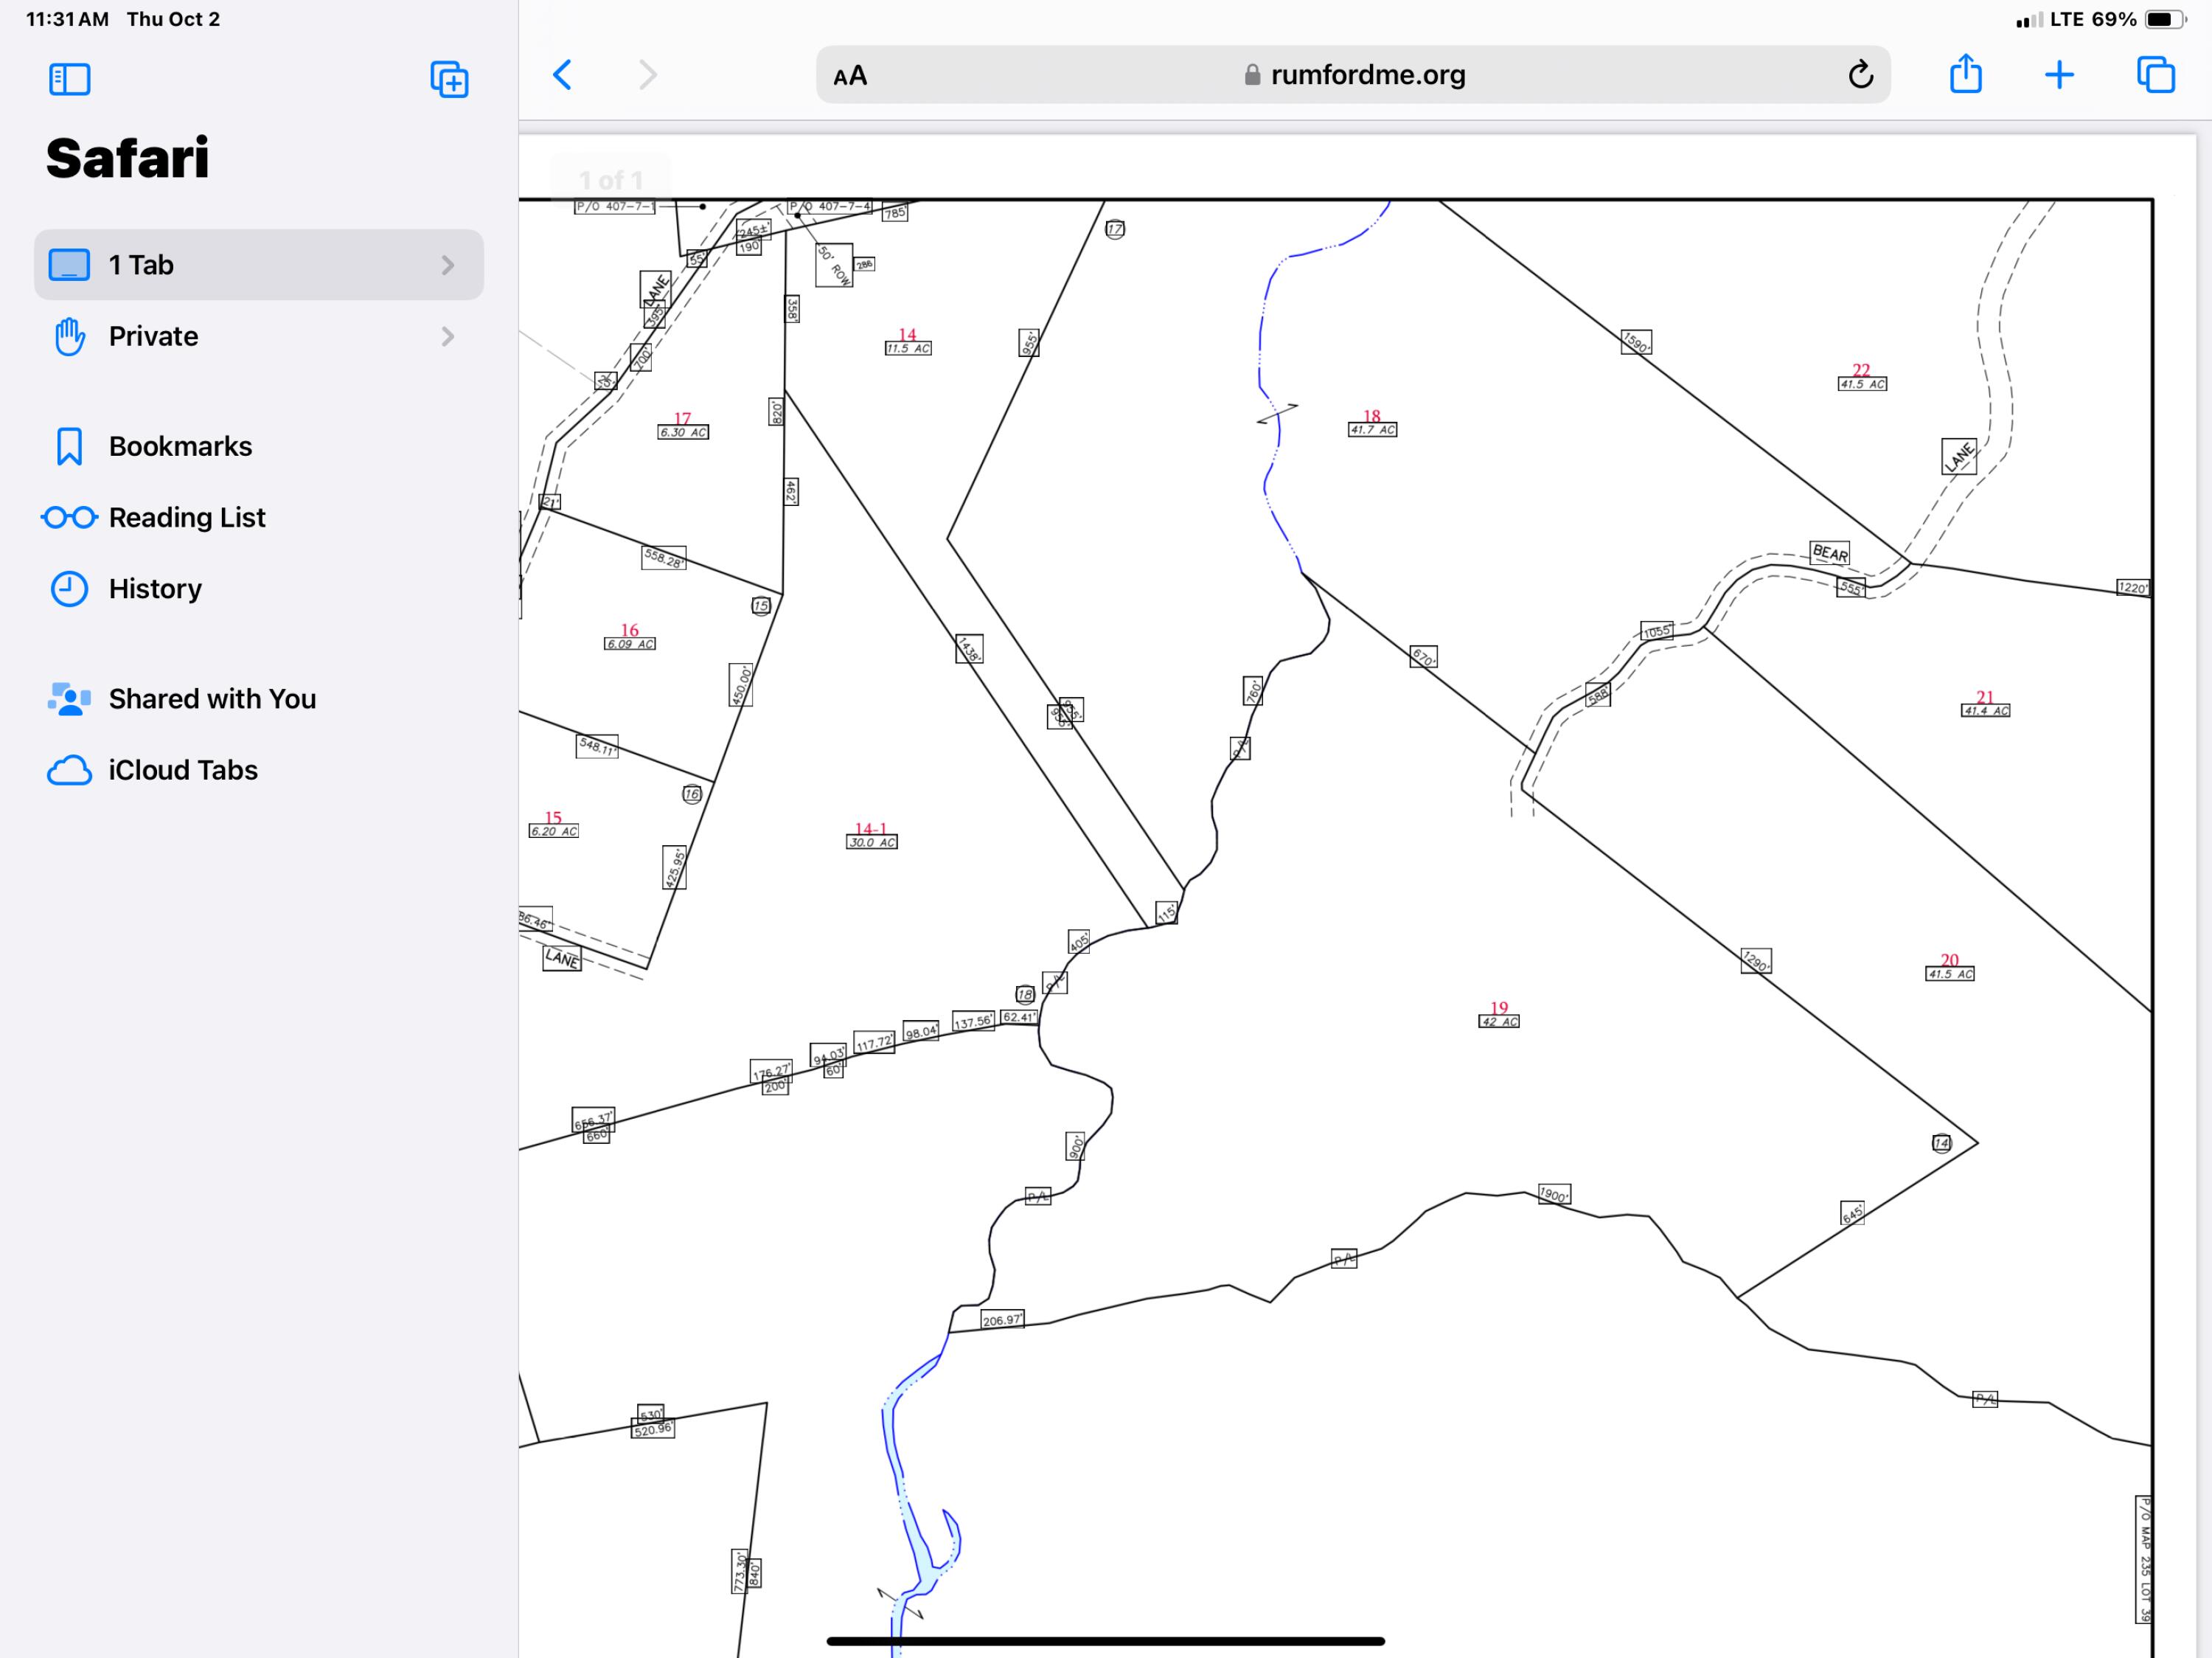
Task: Reload the current map page
Action: pos(1860,74)
